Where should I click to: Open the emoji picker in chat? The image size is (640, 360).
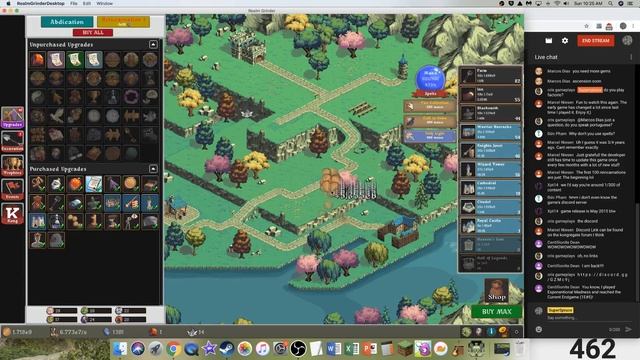[x=539, y=329]
